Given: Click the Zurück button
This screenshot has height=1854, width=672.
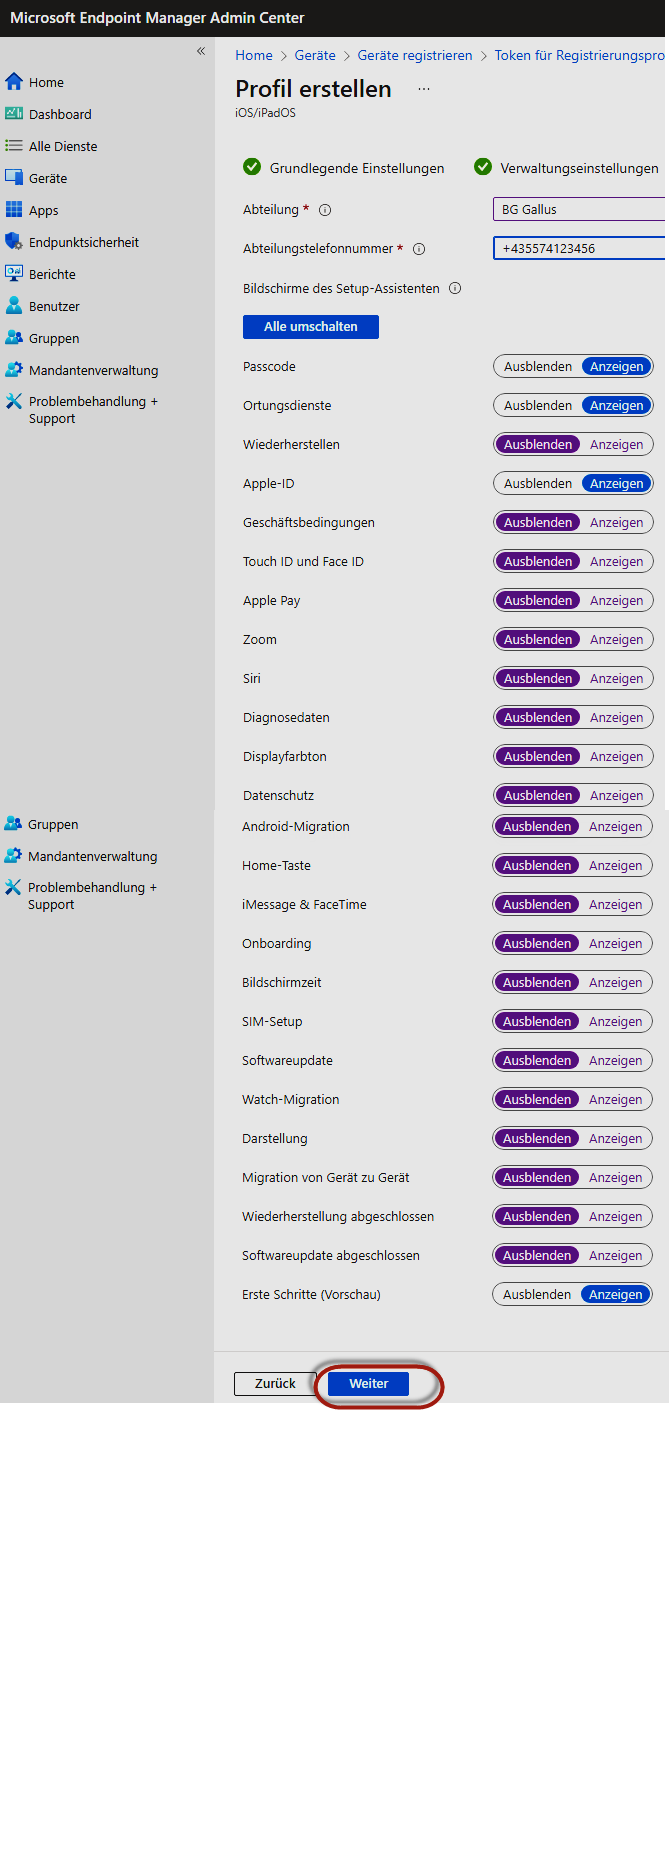Looking at the screenshot, I should point(275,1384).
